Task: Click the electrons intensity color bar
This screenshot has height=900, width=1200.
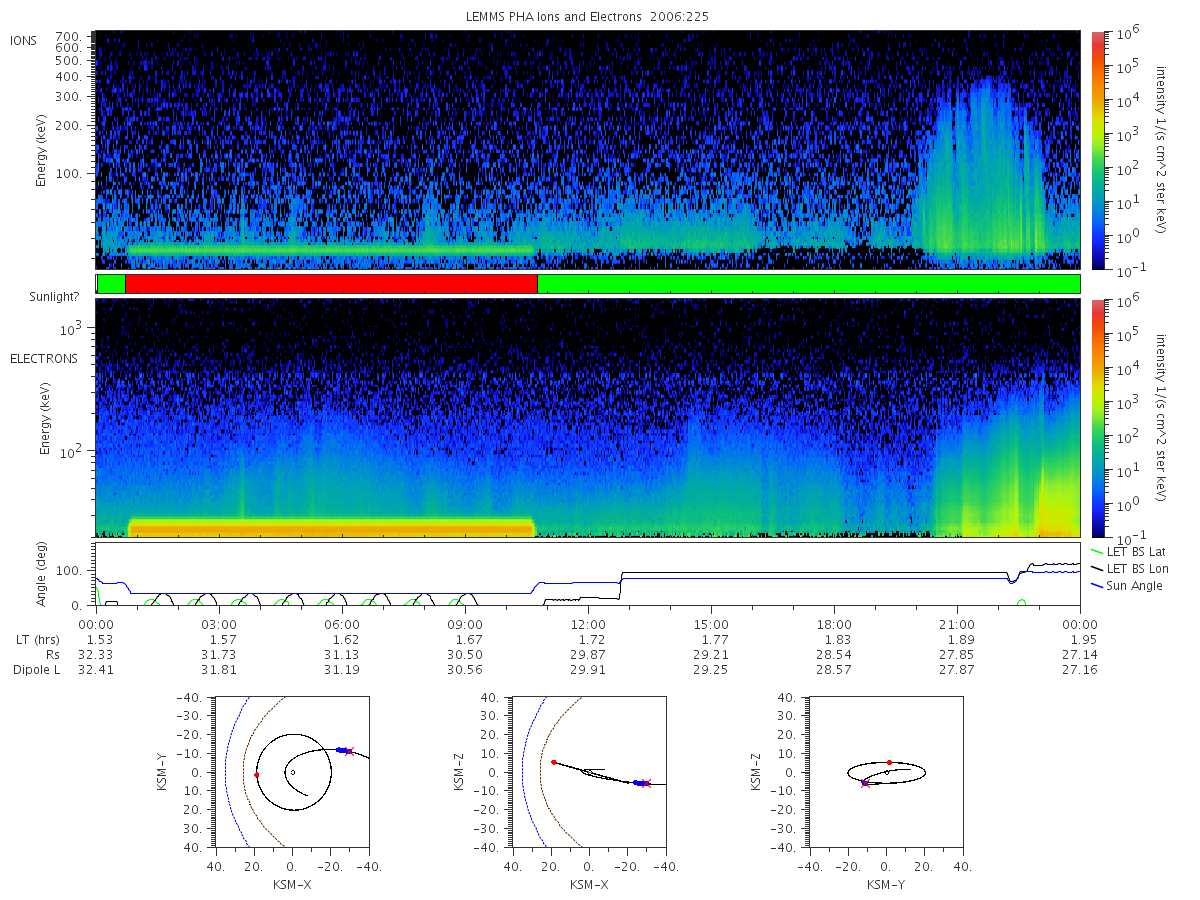Action: click(x=1097, y=417)
